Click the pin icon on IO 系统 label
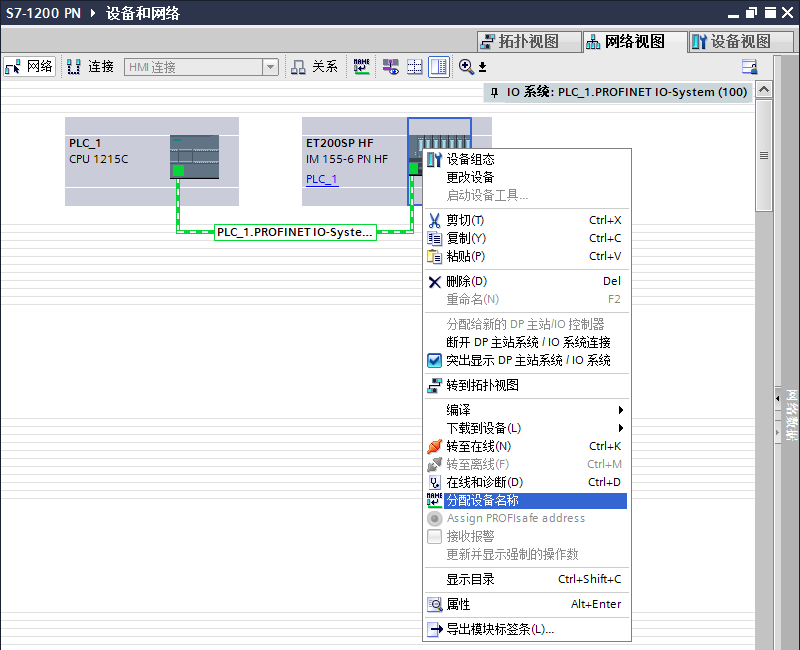The image size is (800, 650). pyautogui.click(x=494, y=92)
